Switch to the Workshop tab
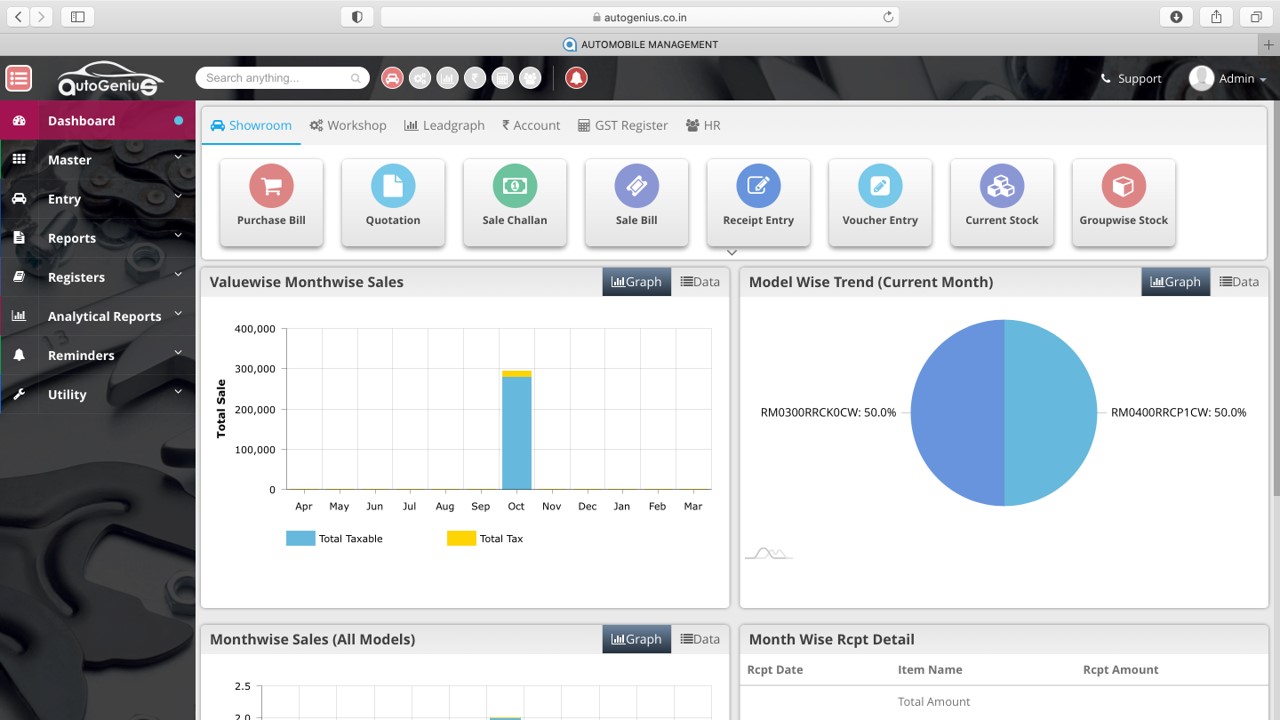1280x720 pixels. pos(347,125)
